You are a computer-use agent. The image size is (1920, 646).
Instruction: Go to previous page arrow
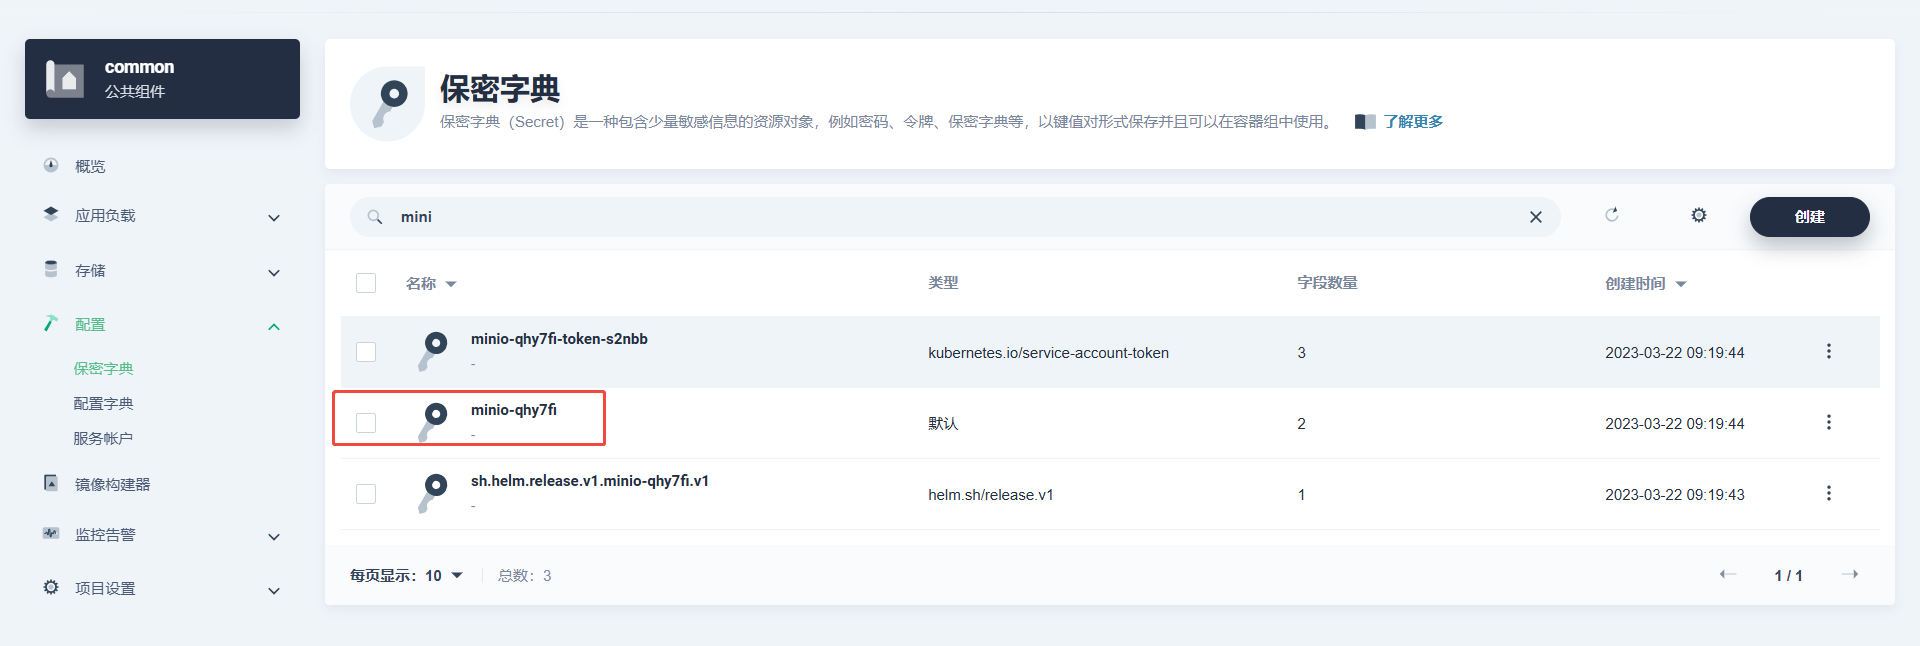(x=1727, y=574)
